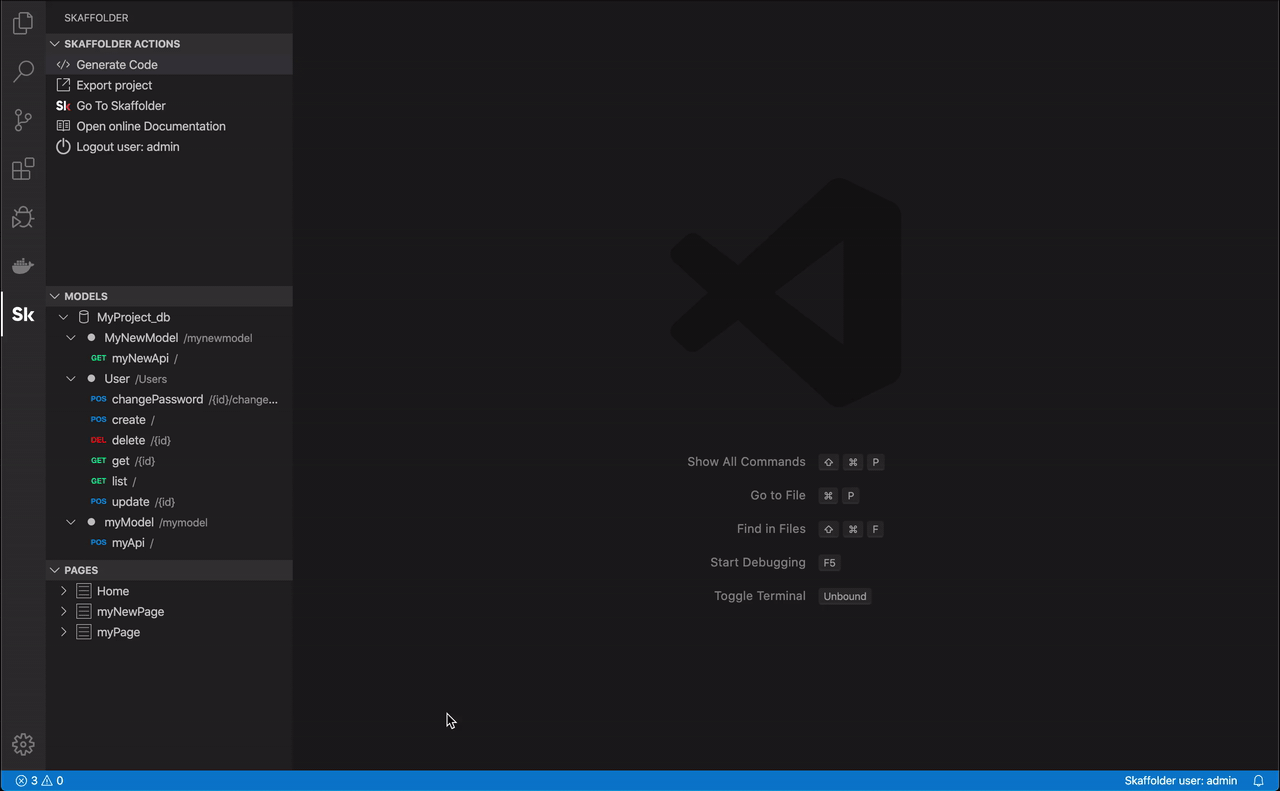
Task: Click Export project
Action: pyautogui.click(x=113, y=85)
